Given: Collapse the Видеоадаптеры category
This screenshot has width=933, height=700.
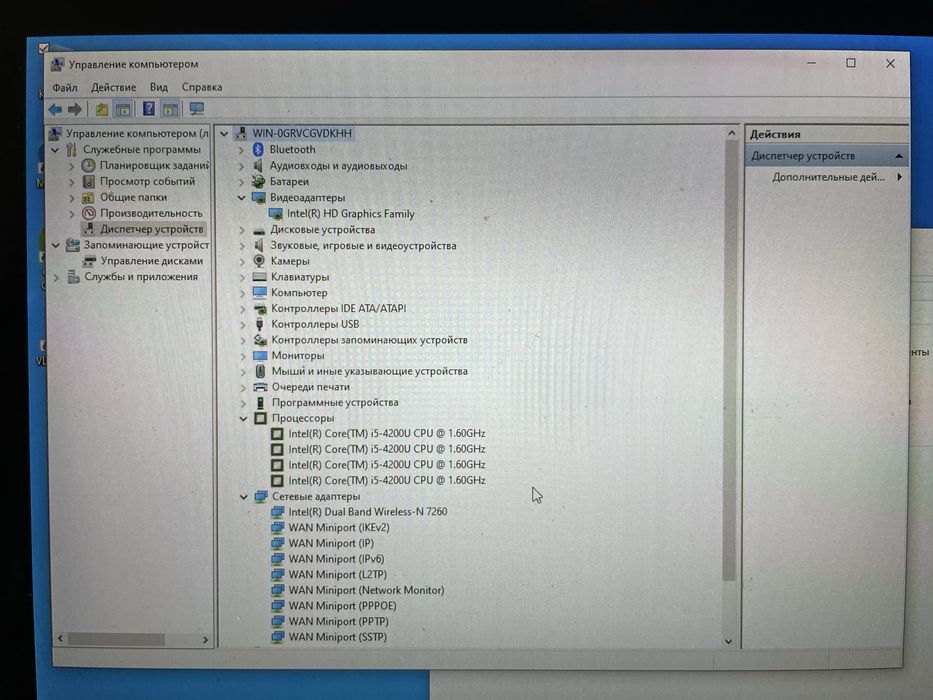Looking at the screenshot, I should coord(241,198).
